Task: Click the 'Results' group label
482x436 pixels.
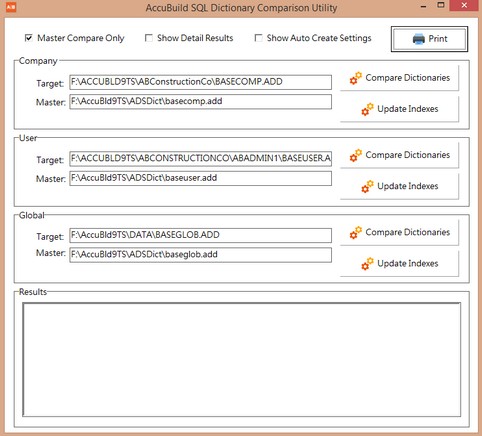Action: pyautogui.click(x=33, y=292)
